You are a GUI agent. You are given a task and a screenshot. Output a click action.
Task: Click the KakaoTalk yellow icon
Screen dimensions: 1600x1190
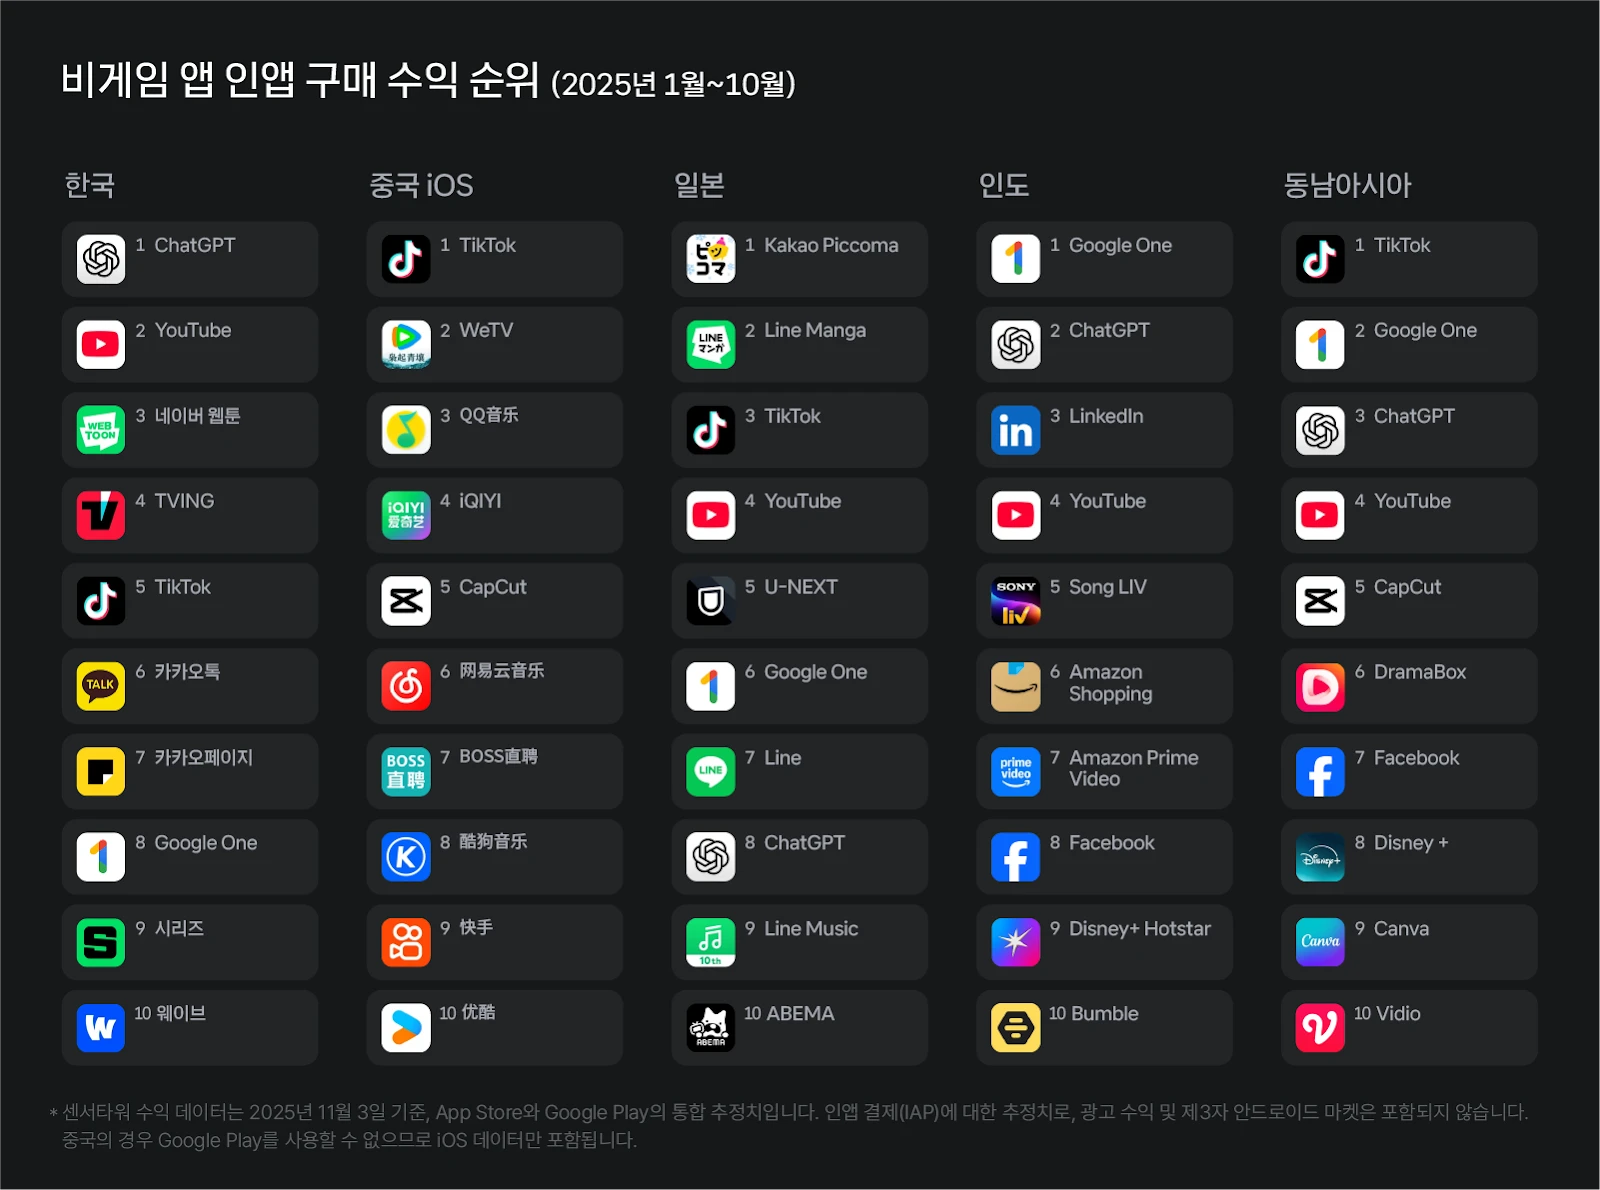click(x=101, y=686)
